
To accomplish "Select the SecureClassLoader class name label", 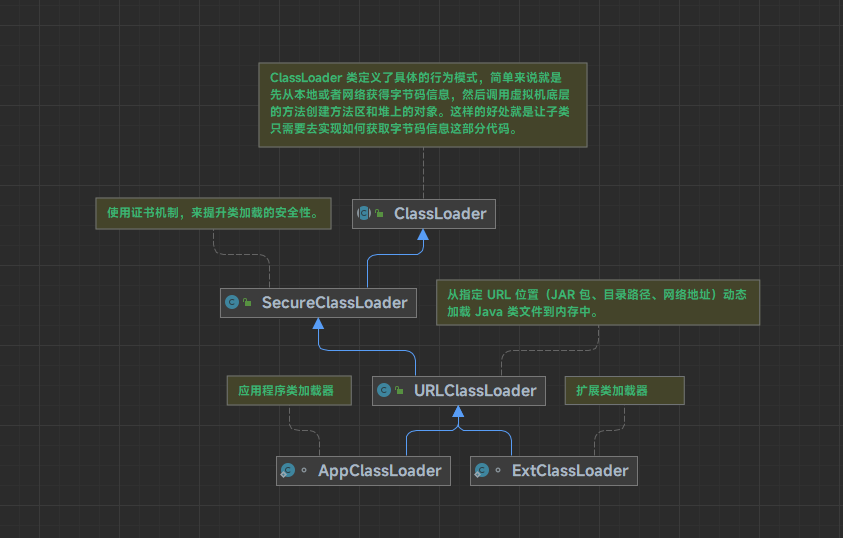I will click(334, 302).
